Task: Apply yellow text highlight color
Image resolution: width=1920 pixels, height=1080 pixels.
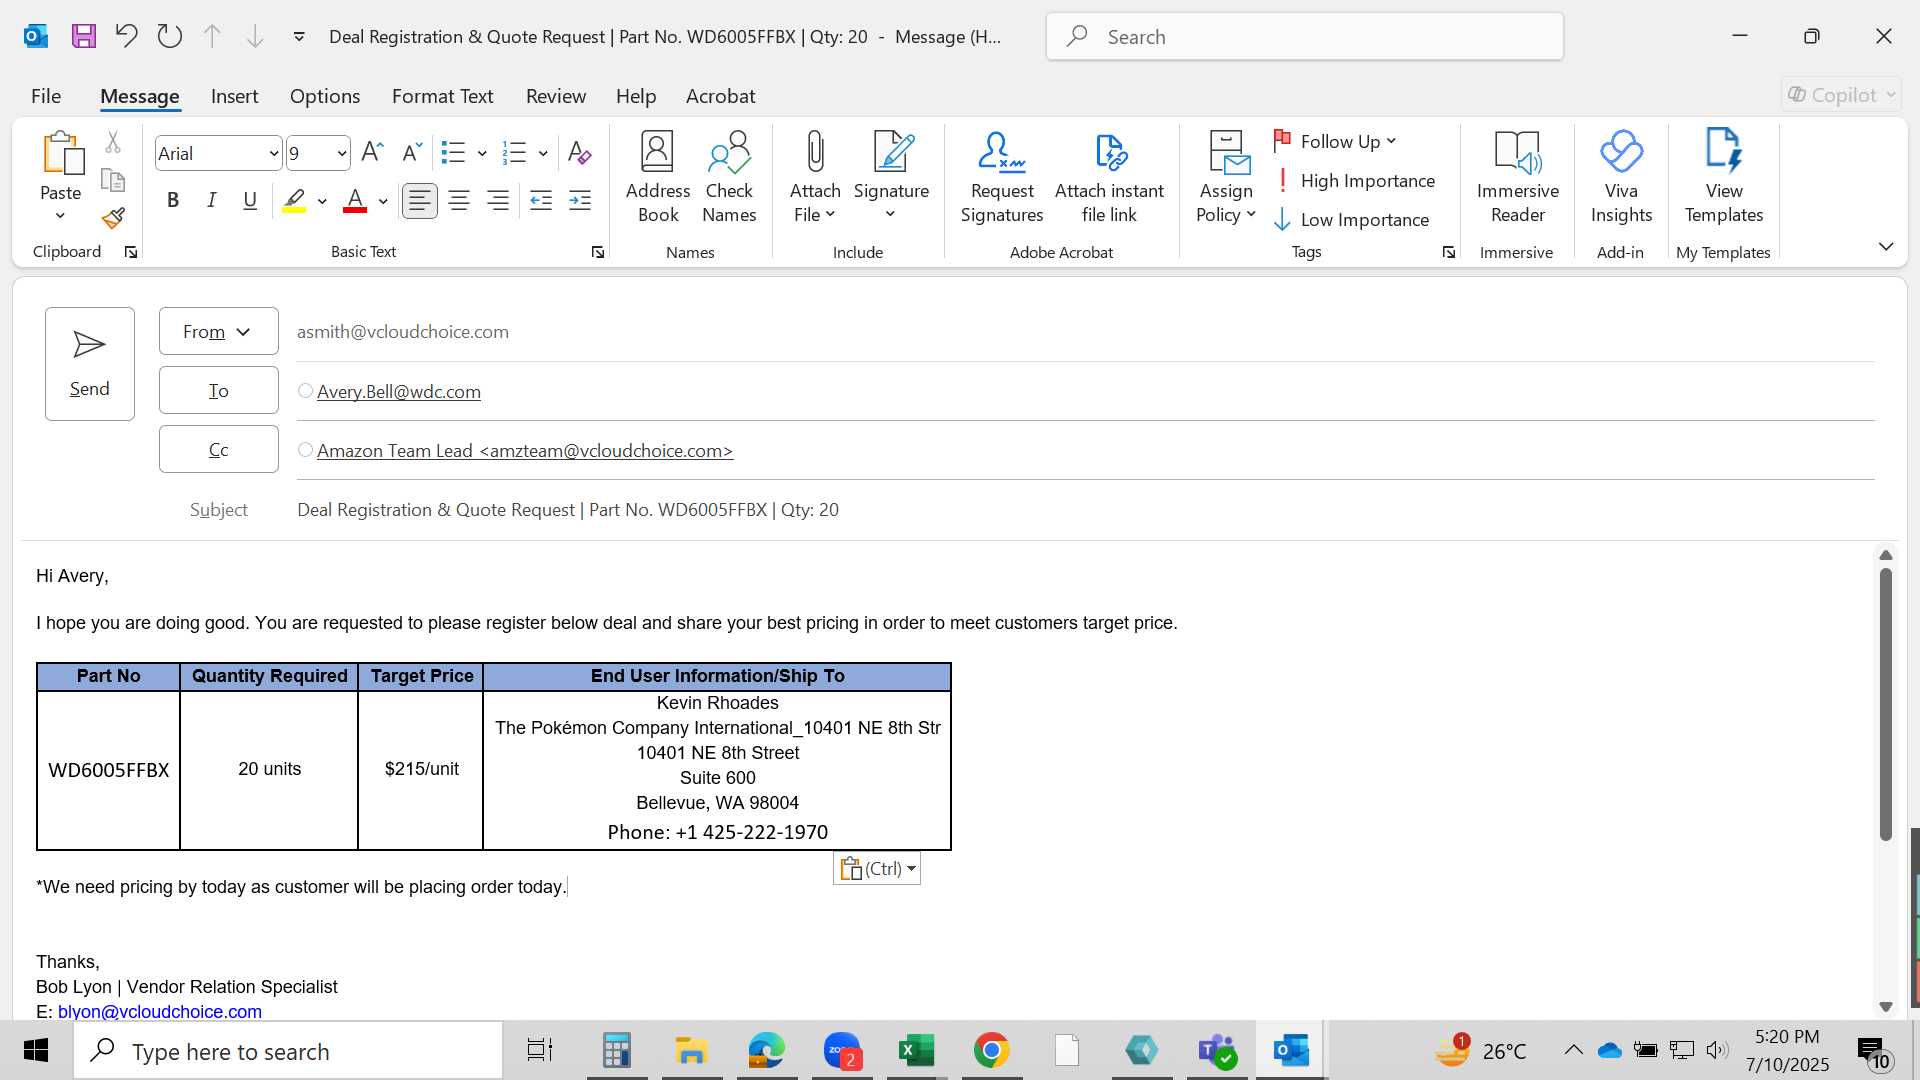Action: tap(294, 200)
